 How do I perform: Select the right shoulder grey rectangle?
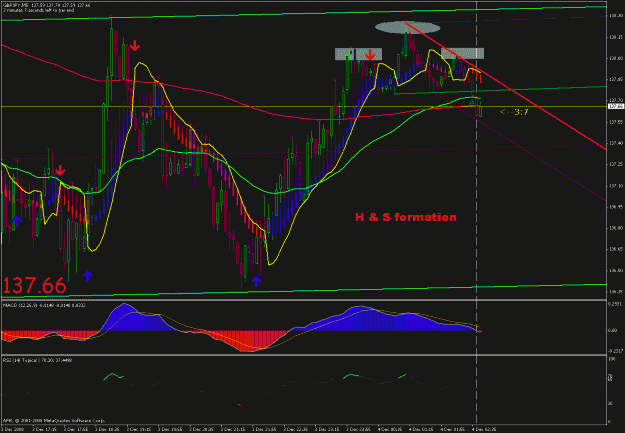click(x=462, y=53)
